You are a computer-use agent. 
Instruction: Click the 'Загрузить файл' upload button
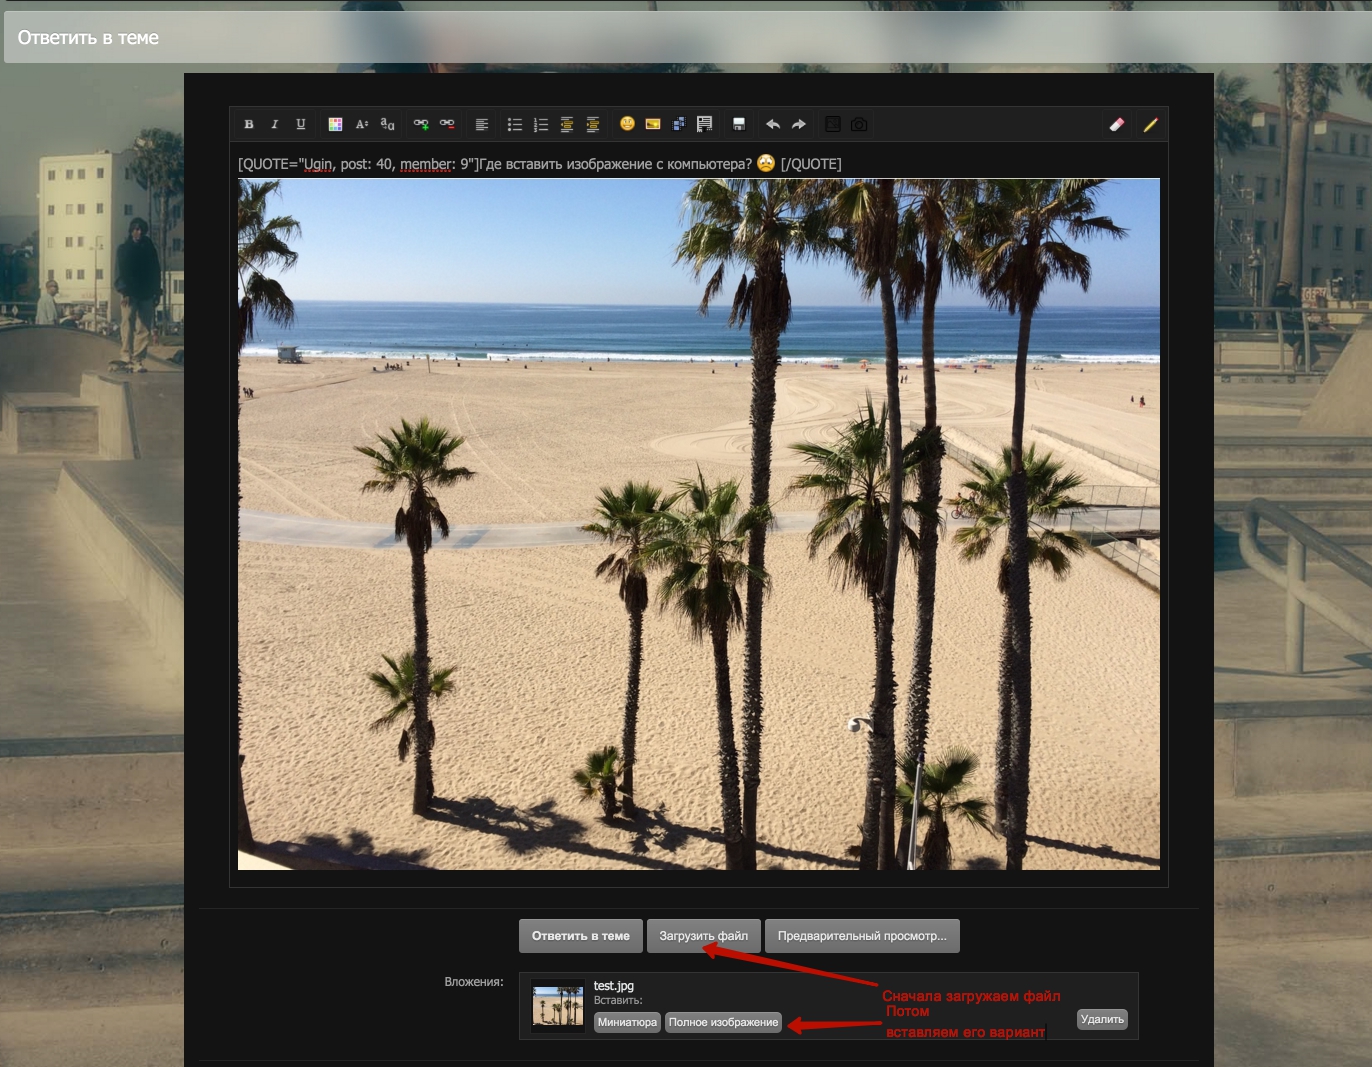pos(703,936)
